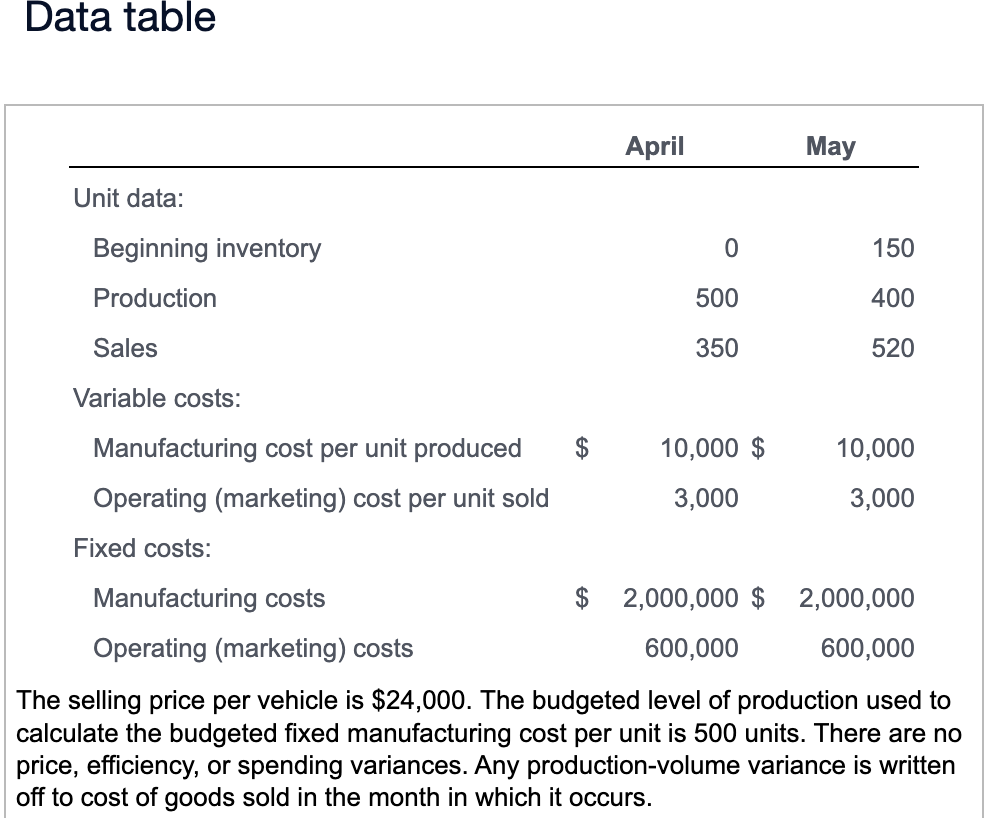Viewport: 1000px width, 818px height.
Task: Select the May column header
Action: click(830, 146)
